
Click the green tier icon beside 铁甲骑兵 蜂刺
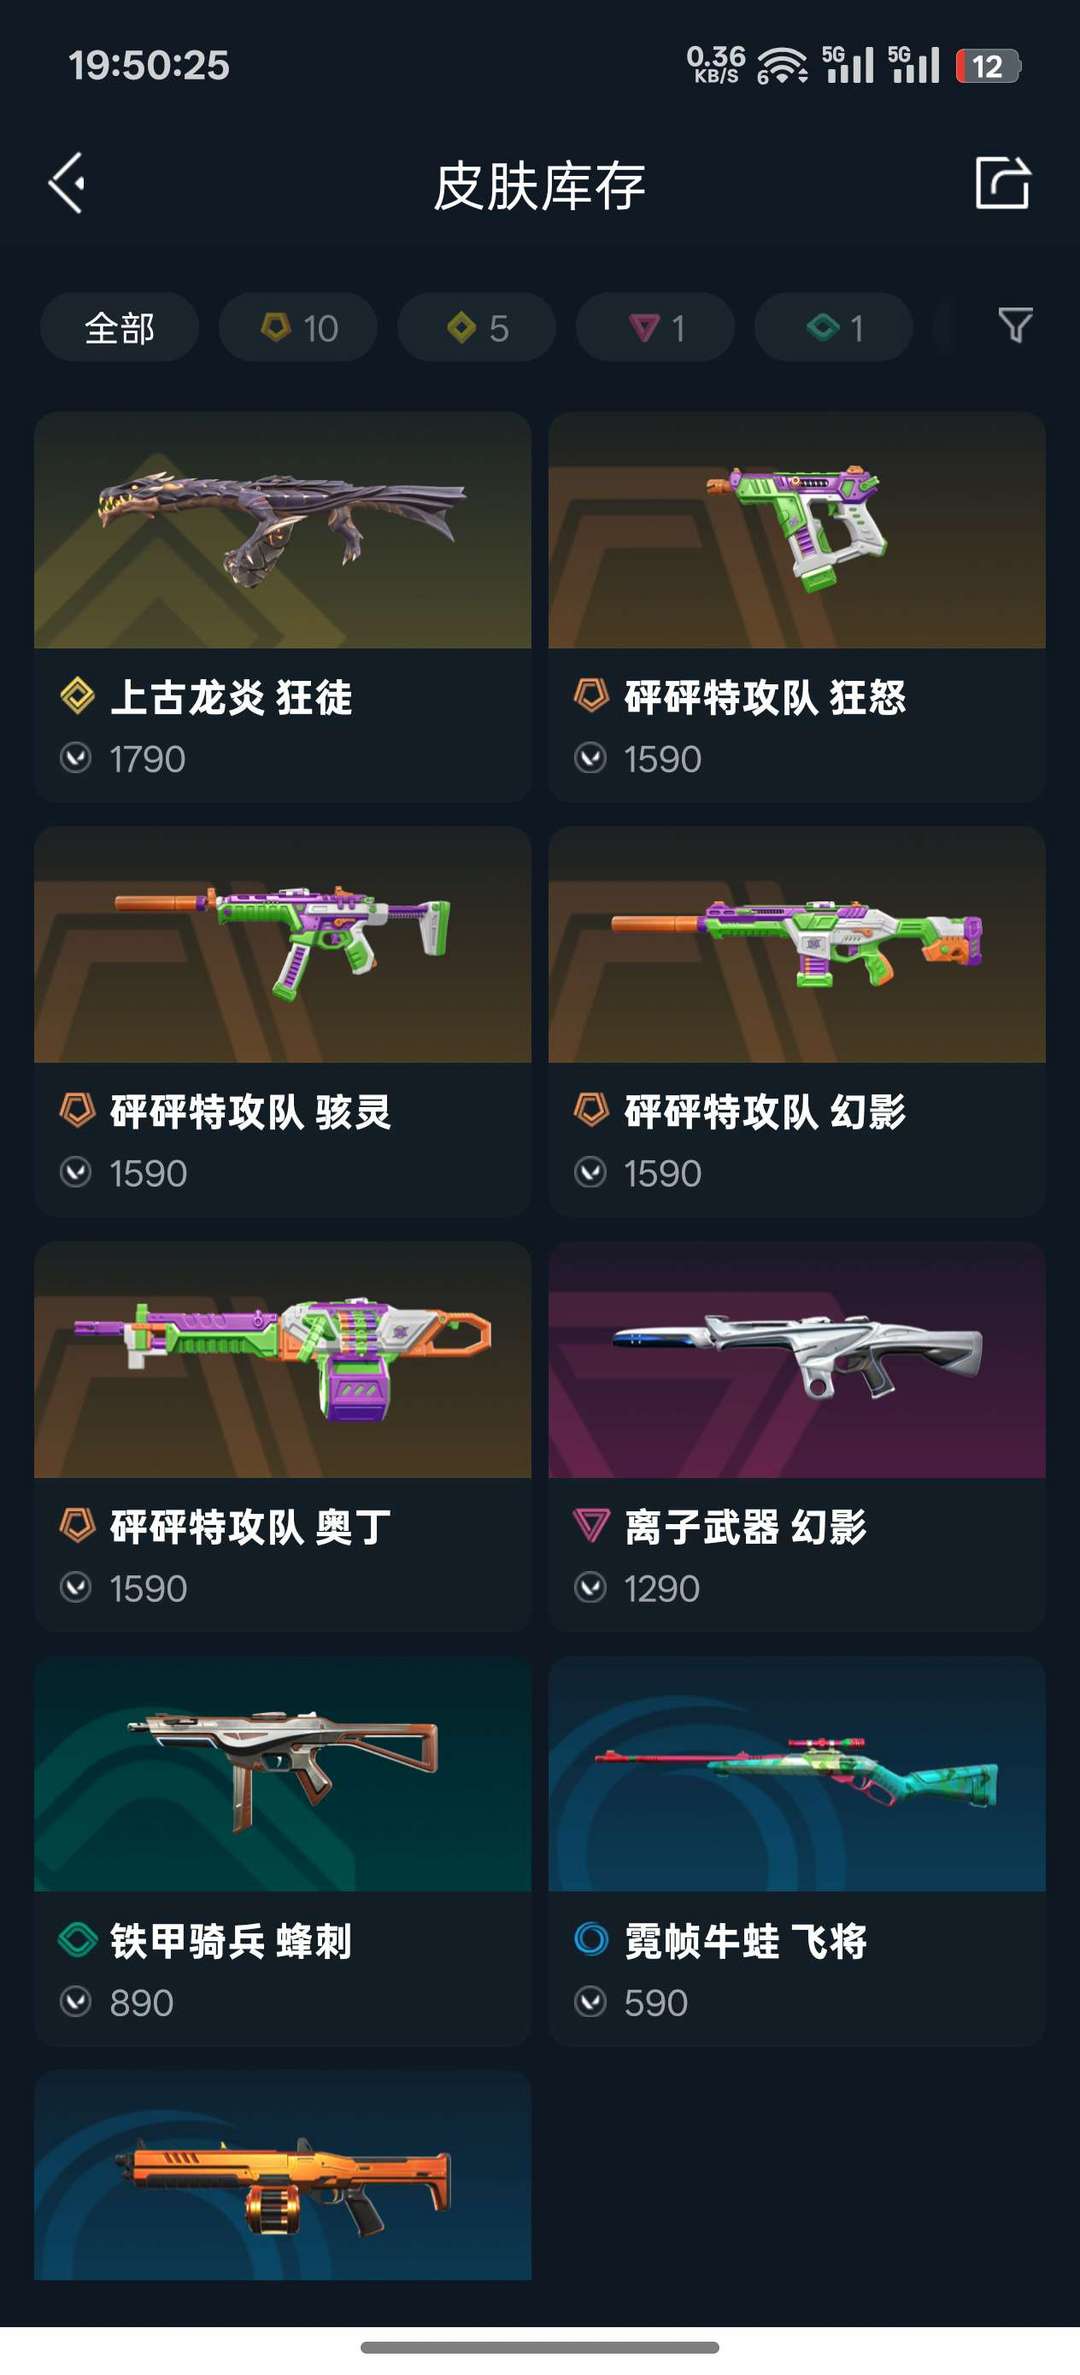tap(77, 1940)
